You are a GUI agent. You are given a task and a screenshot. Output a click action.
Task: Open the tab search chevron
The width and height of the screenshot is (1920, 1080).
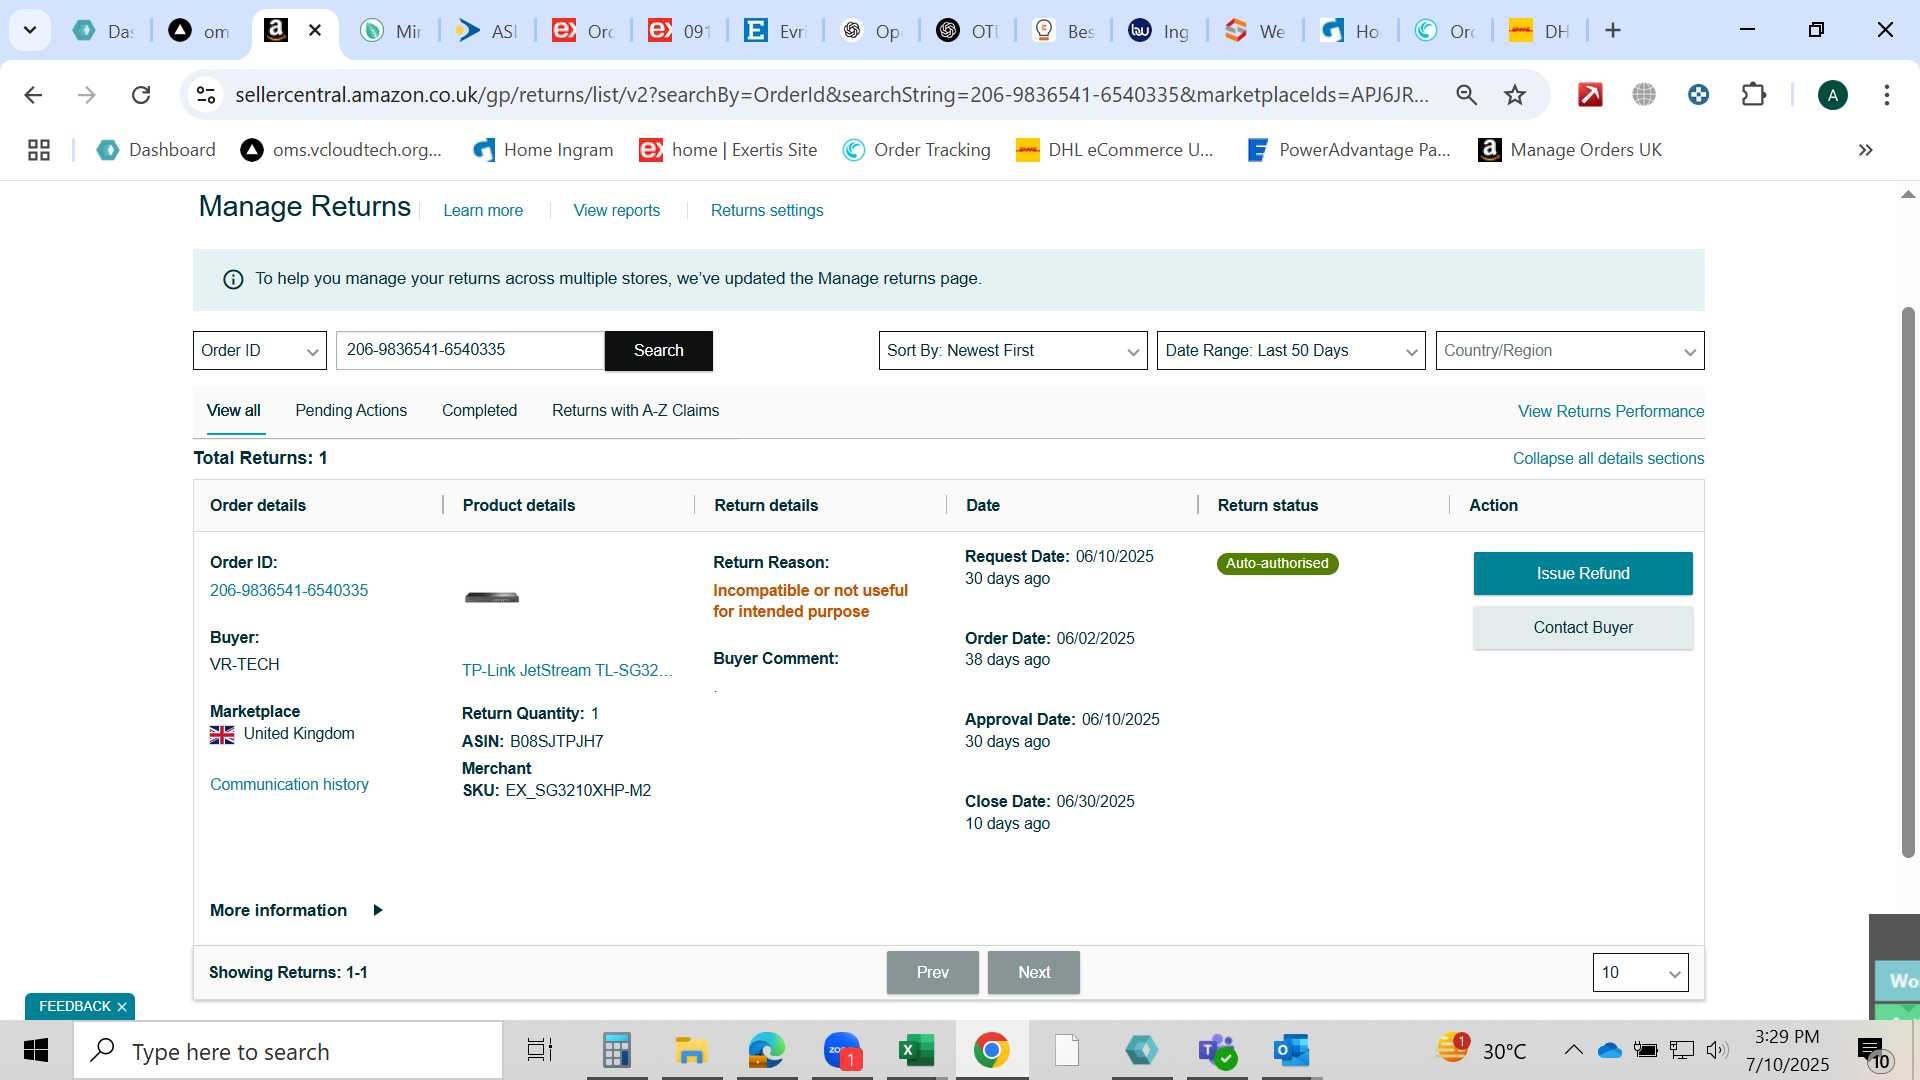(x=30, y=30)
